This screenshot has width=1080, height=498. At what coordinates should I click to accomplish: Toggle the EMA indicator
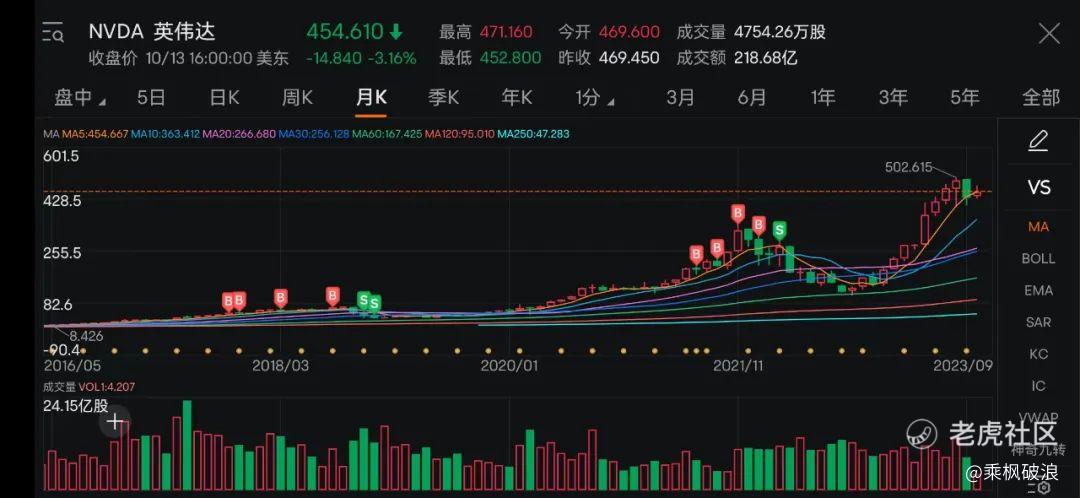(1038, 291)
